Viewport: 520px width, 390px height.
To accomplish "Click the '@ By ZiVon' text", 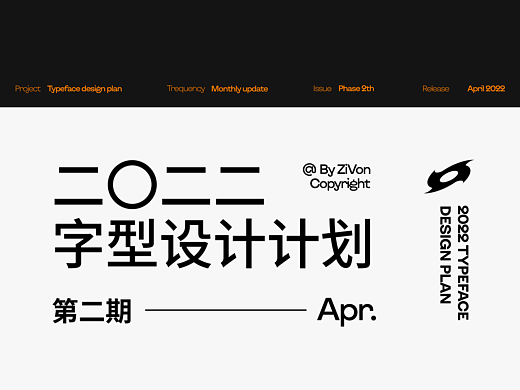I will click(337, 170).
